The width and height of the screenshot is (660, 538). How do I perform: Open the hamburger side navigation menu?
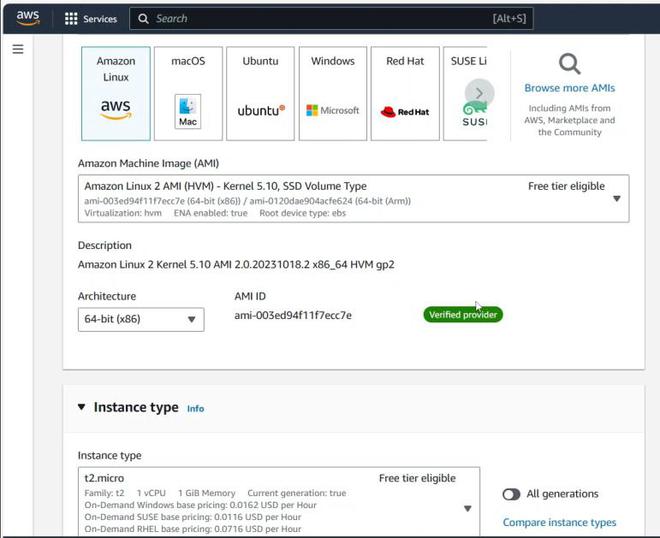[18, 49]
